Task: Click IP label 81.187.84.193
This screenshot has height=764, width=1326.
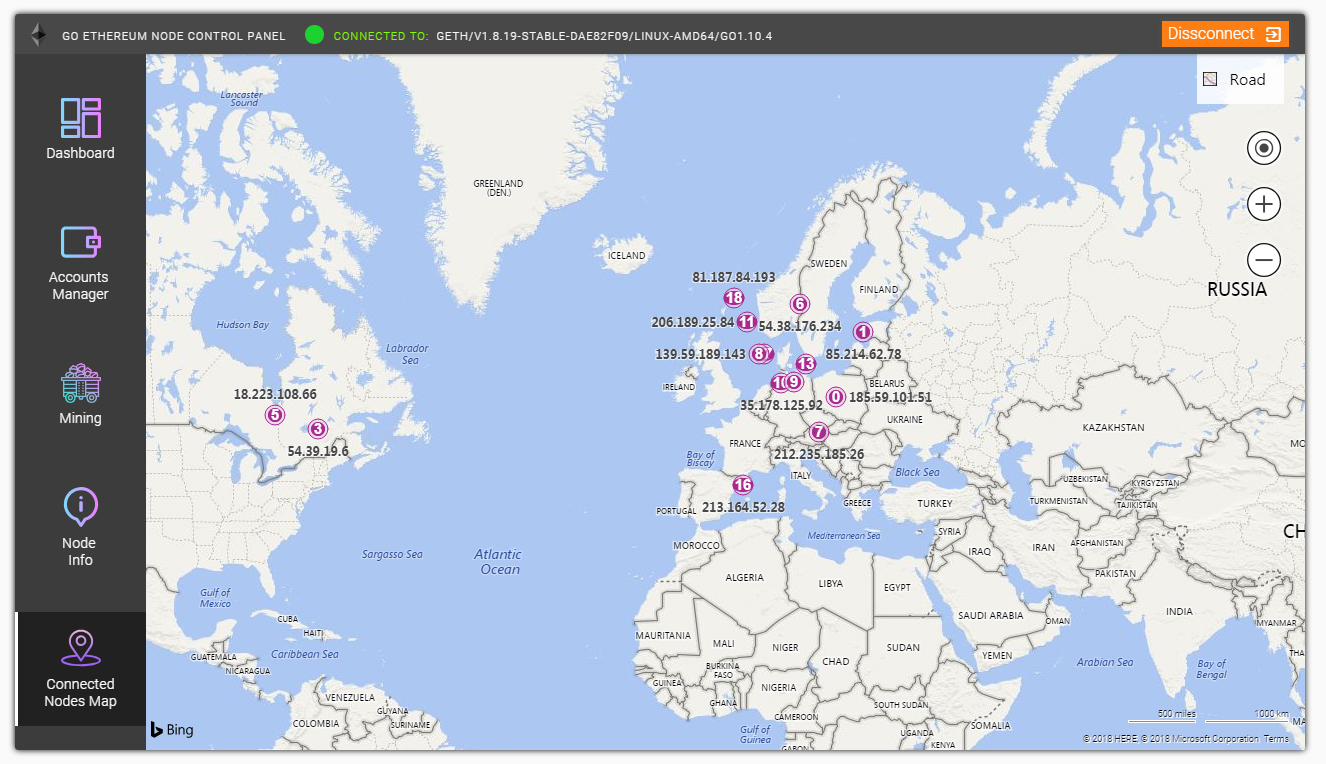Action: coord(734,277)
